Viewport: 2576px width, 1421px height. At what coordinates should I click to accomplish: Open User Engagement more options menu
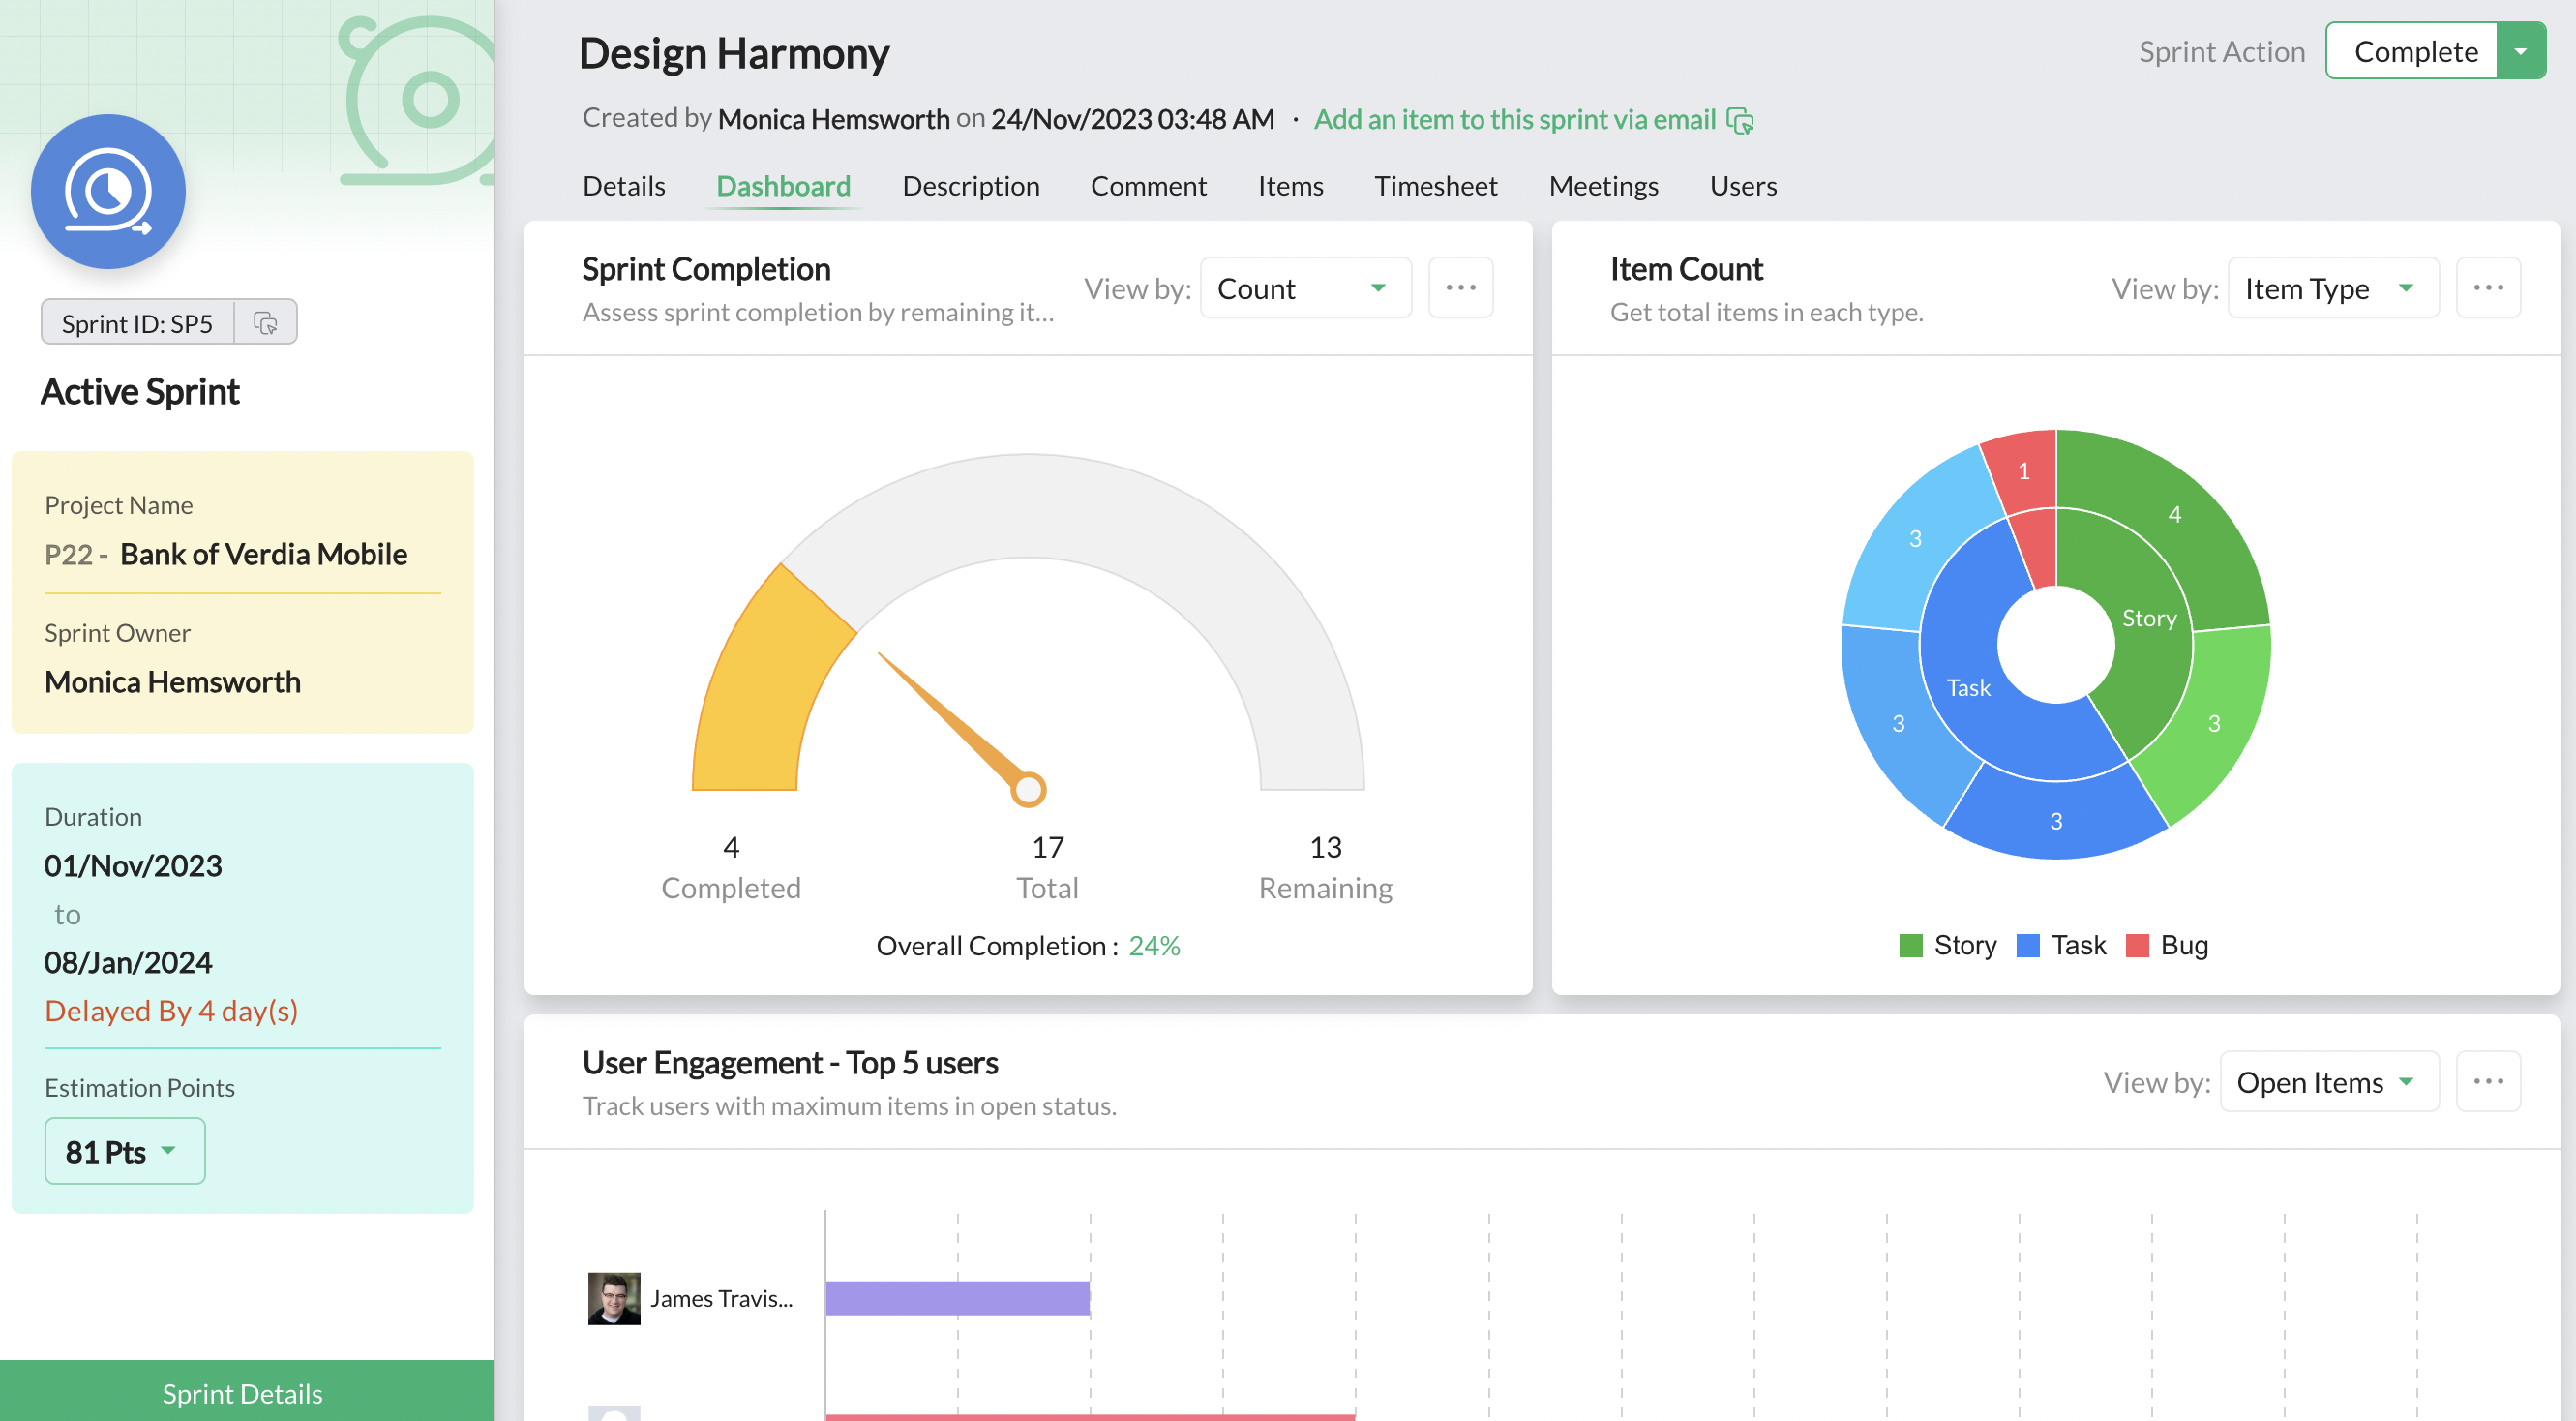2487,1081
